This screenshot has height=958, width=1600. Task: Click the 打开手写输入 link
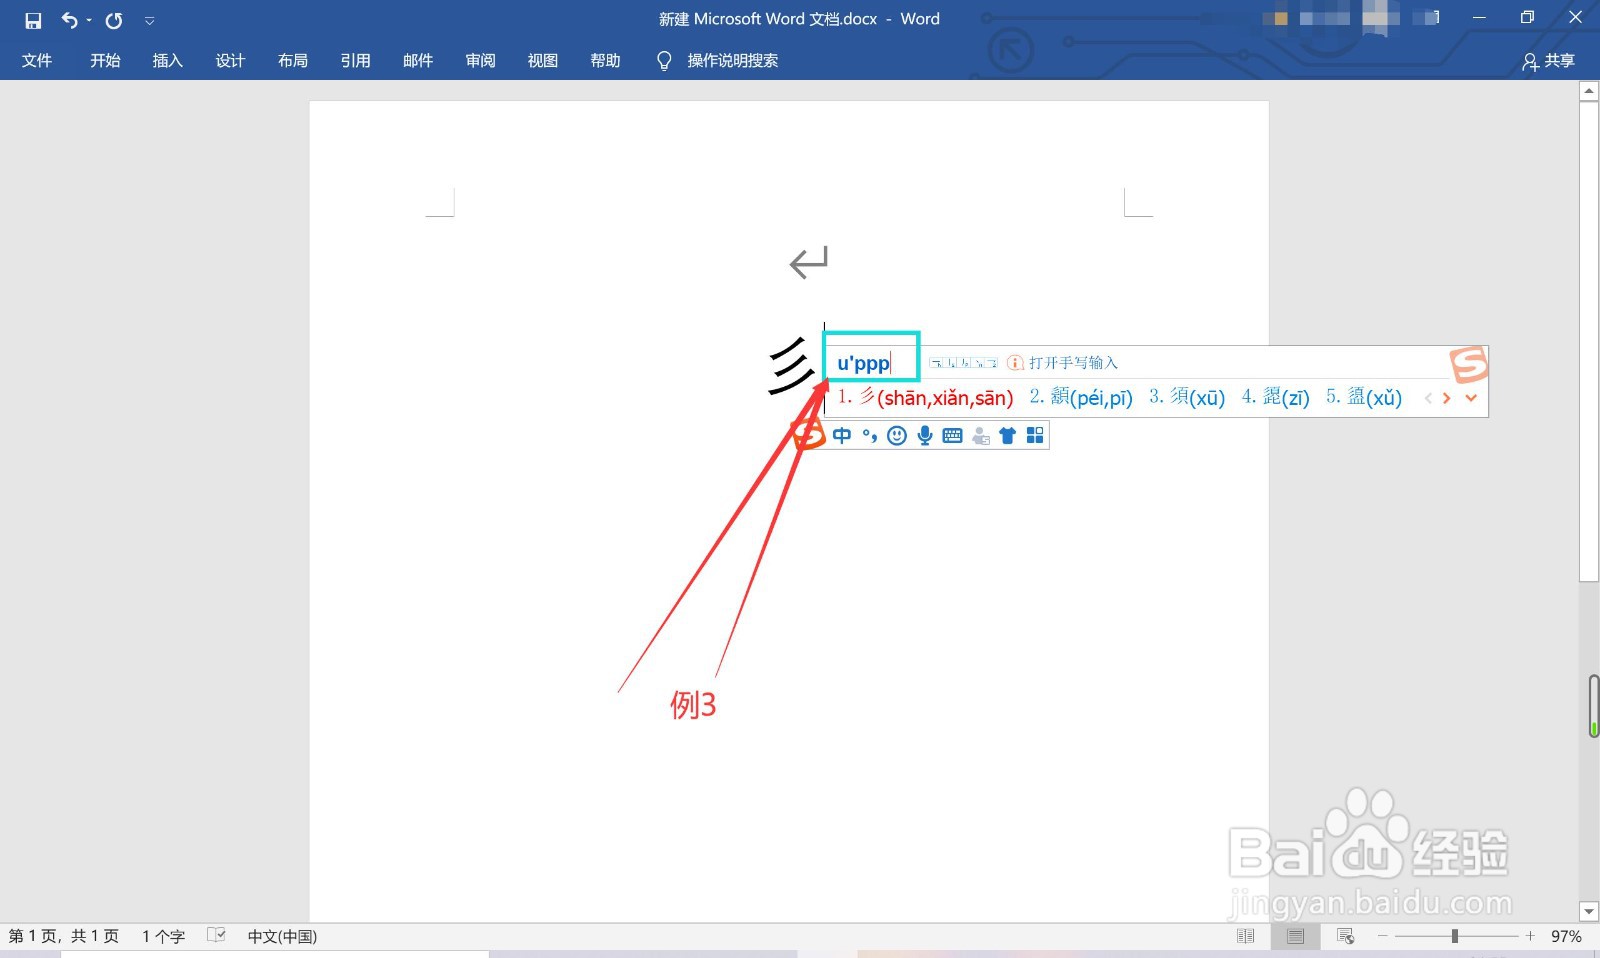click(x=1072, y=362)
